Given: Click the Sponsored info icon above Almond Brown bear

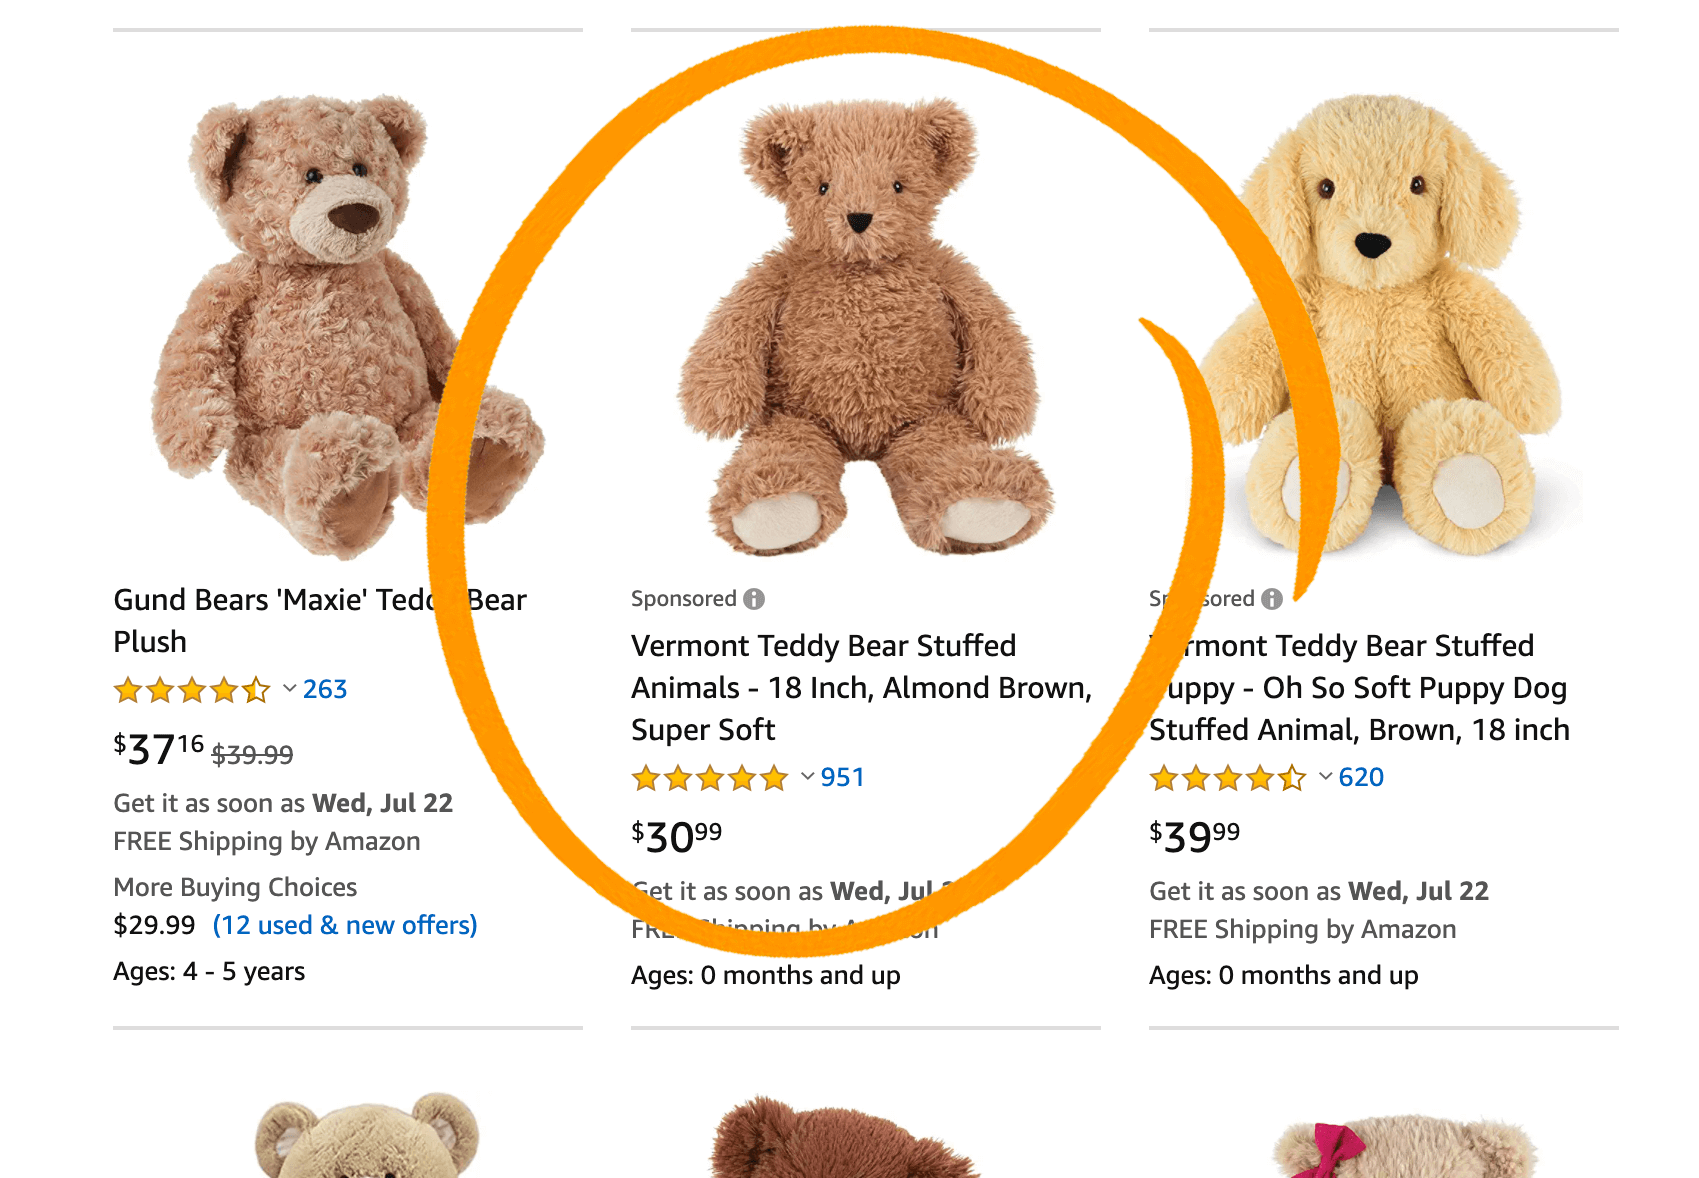Looking at the screenshot, I should (x=754, y=599).
